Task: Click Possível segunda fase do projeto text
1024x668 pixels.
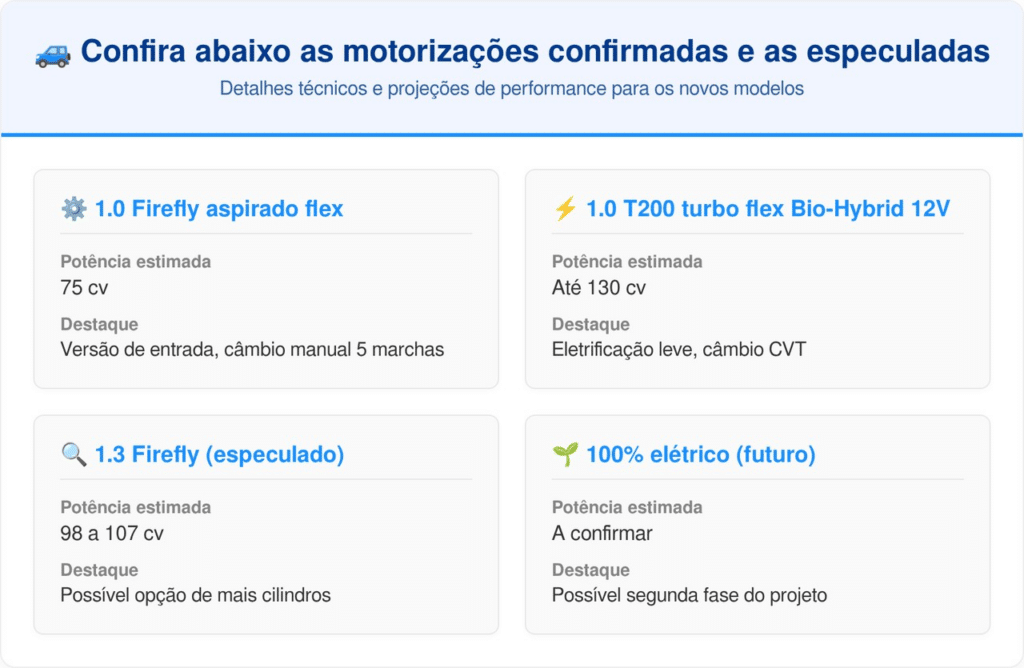Action: (689, 596)
